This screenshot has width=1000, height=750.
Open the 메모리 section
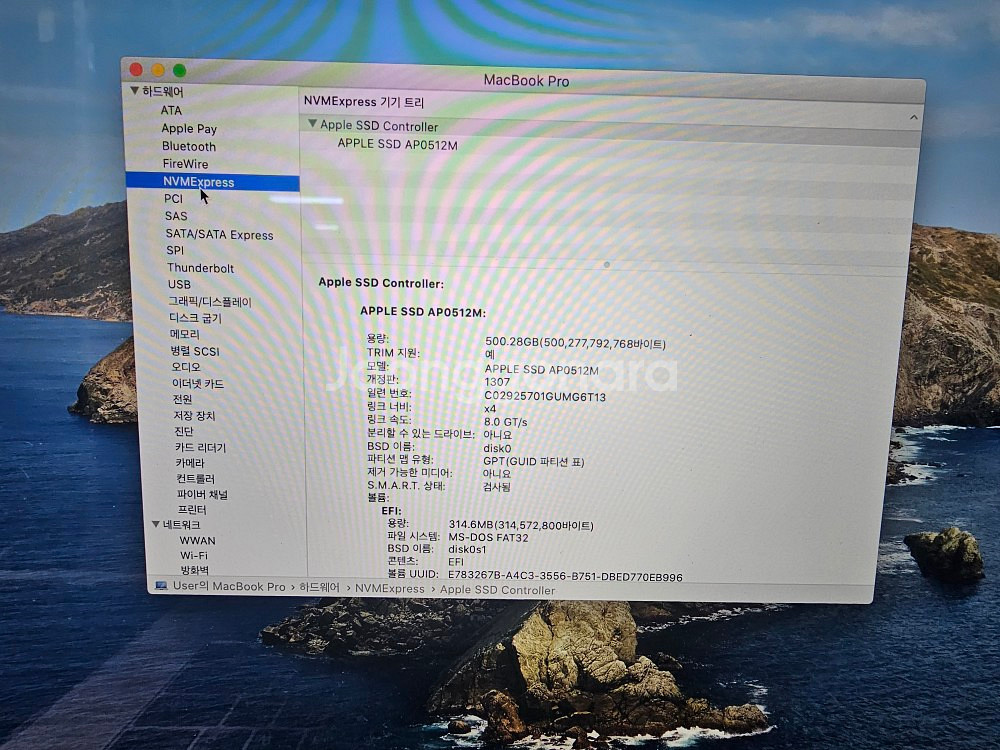(185, 334)
